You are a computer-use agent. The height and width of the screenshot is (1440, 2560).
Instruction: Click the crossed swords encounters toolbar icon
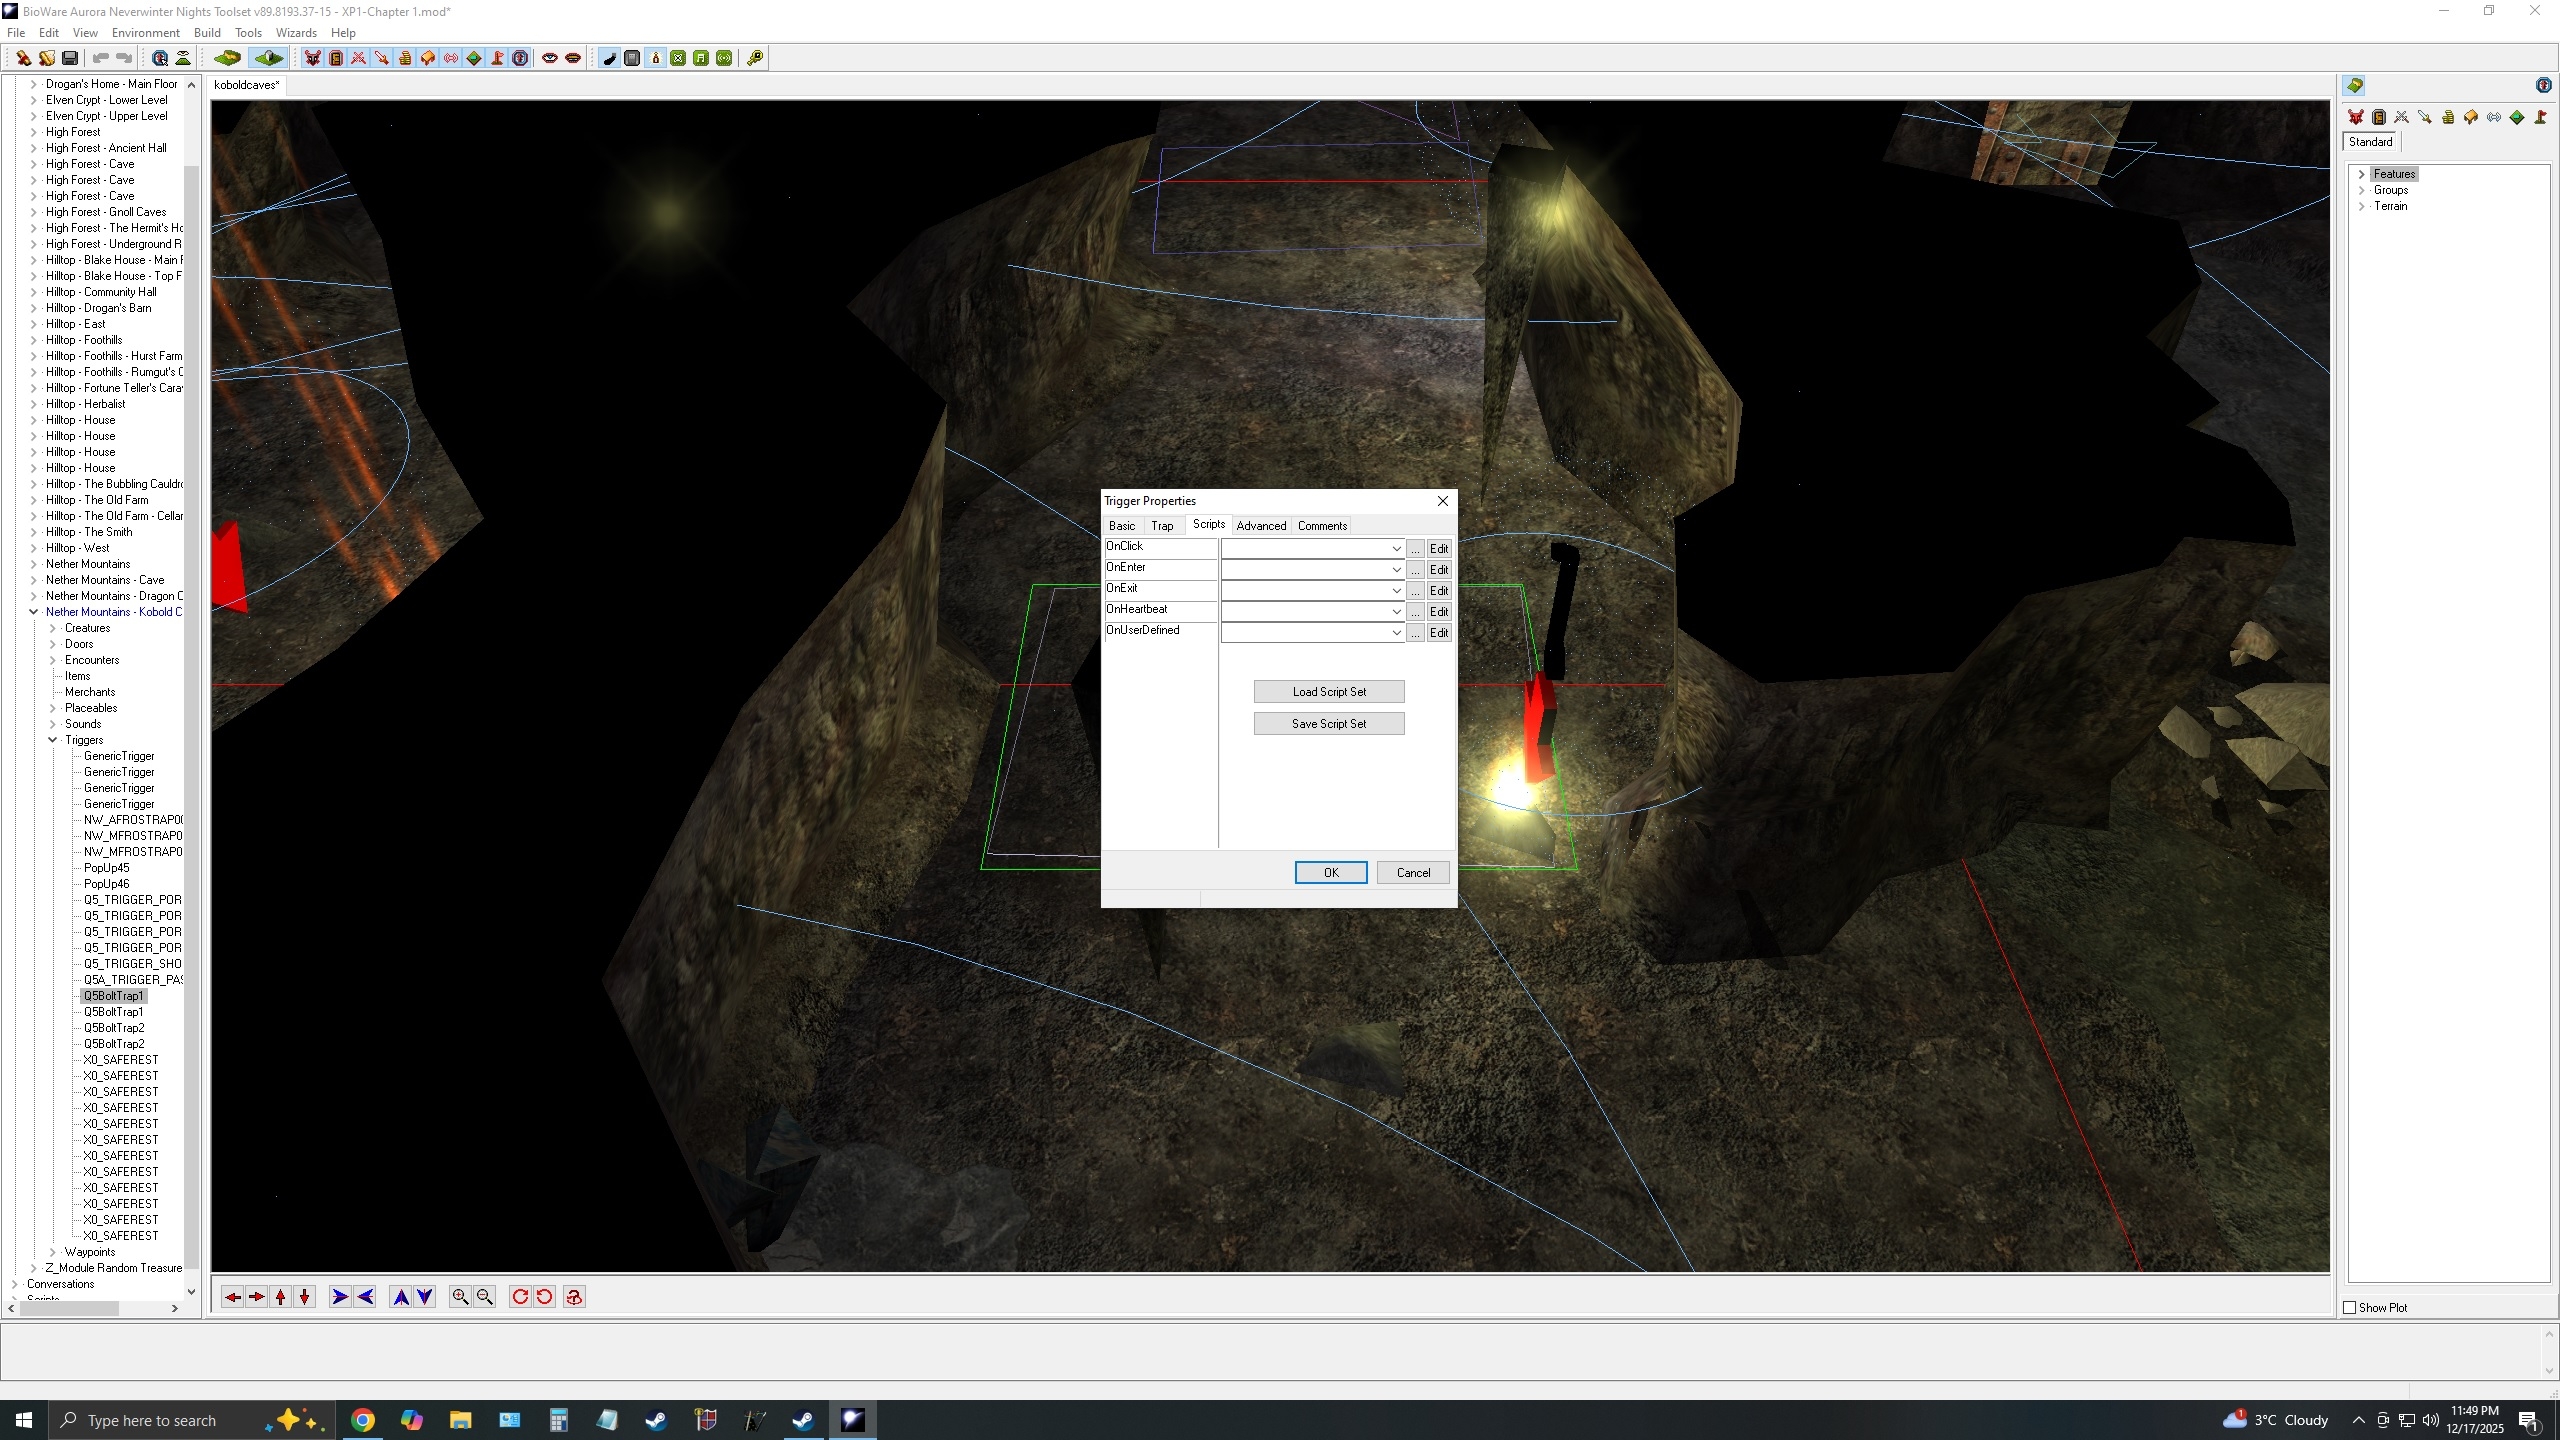358,58
